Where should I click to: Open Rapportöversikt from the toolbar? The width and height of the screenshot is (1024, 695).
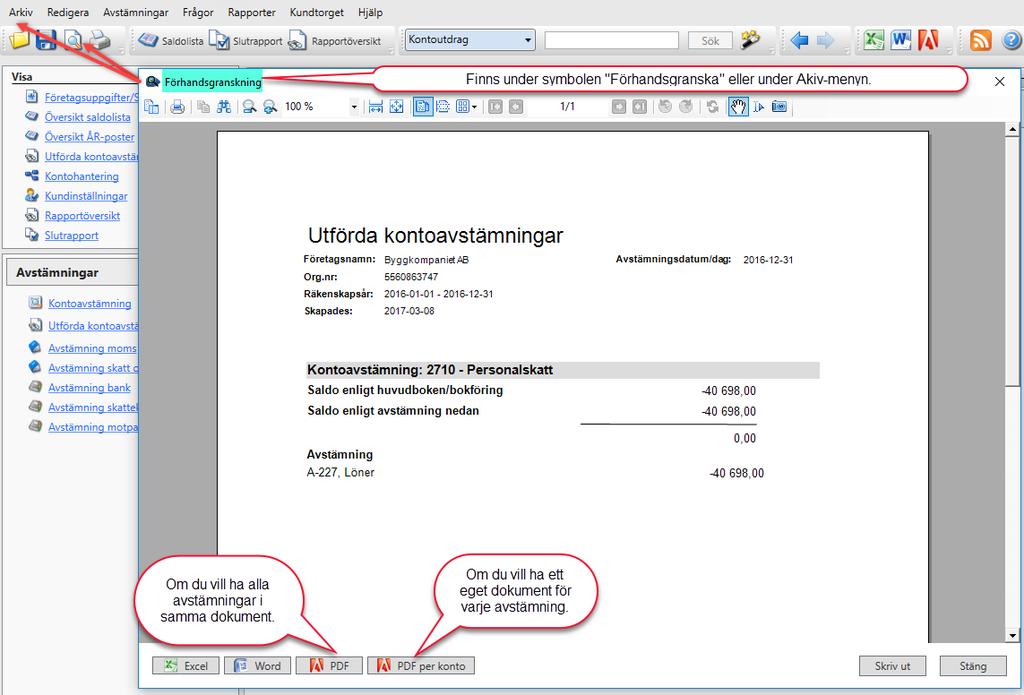335,40
